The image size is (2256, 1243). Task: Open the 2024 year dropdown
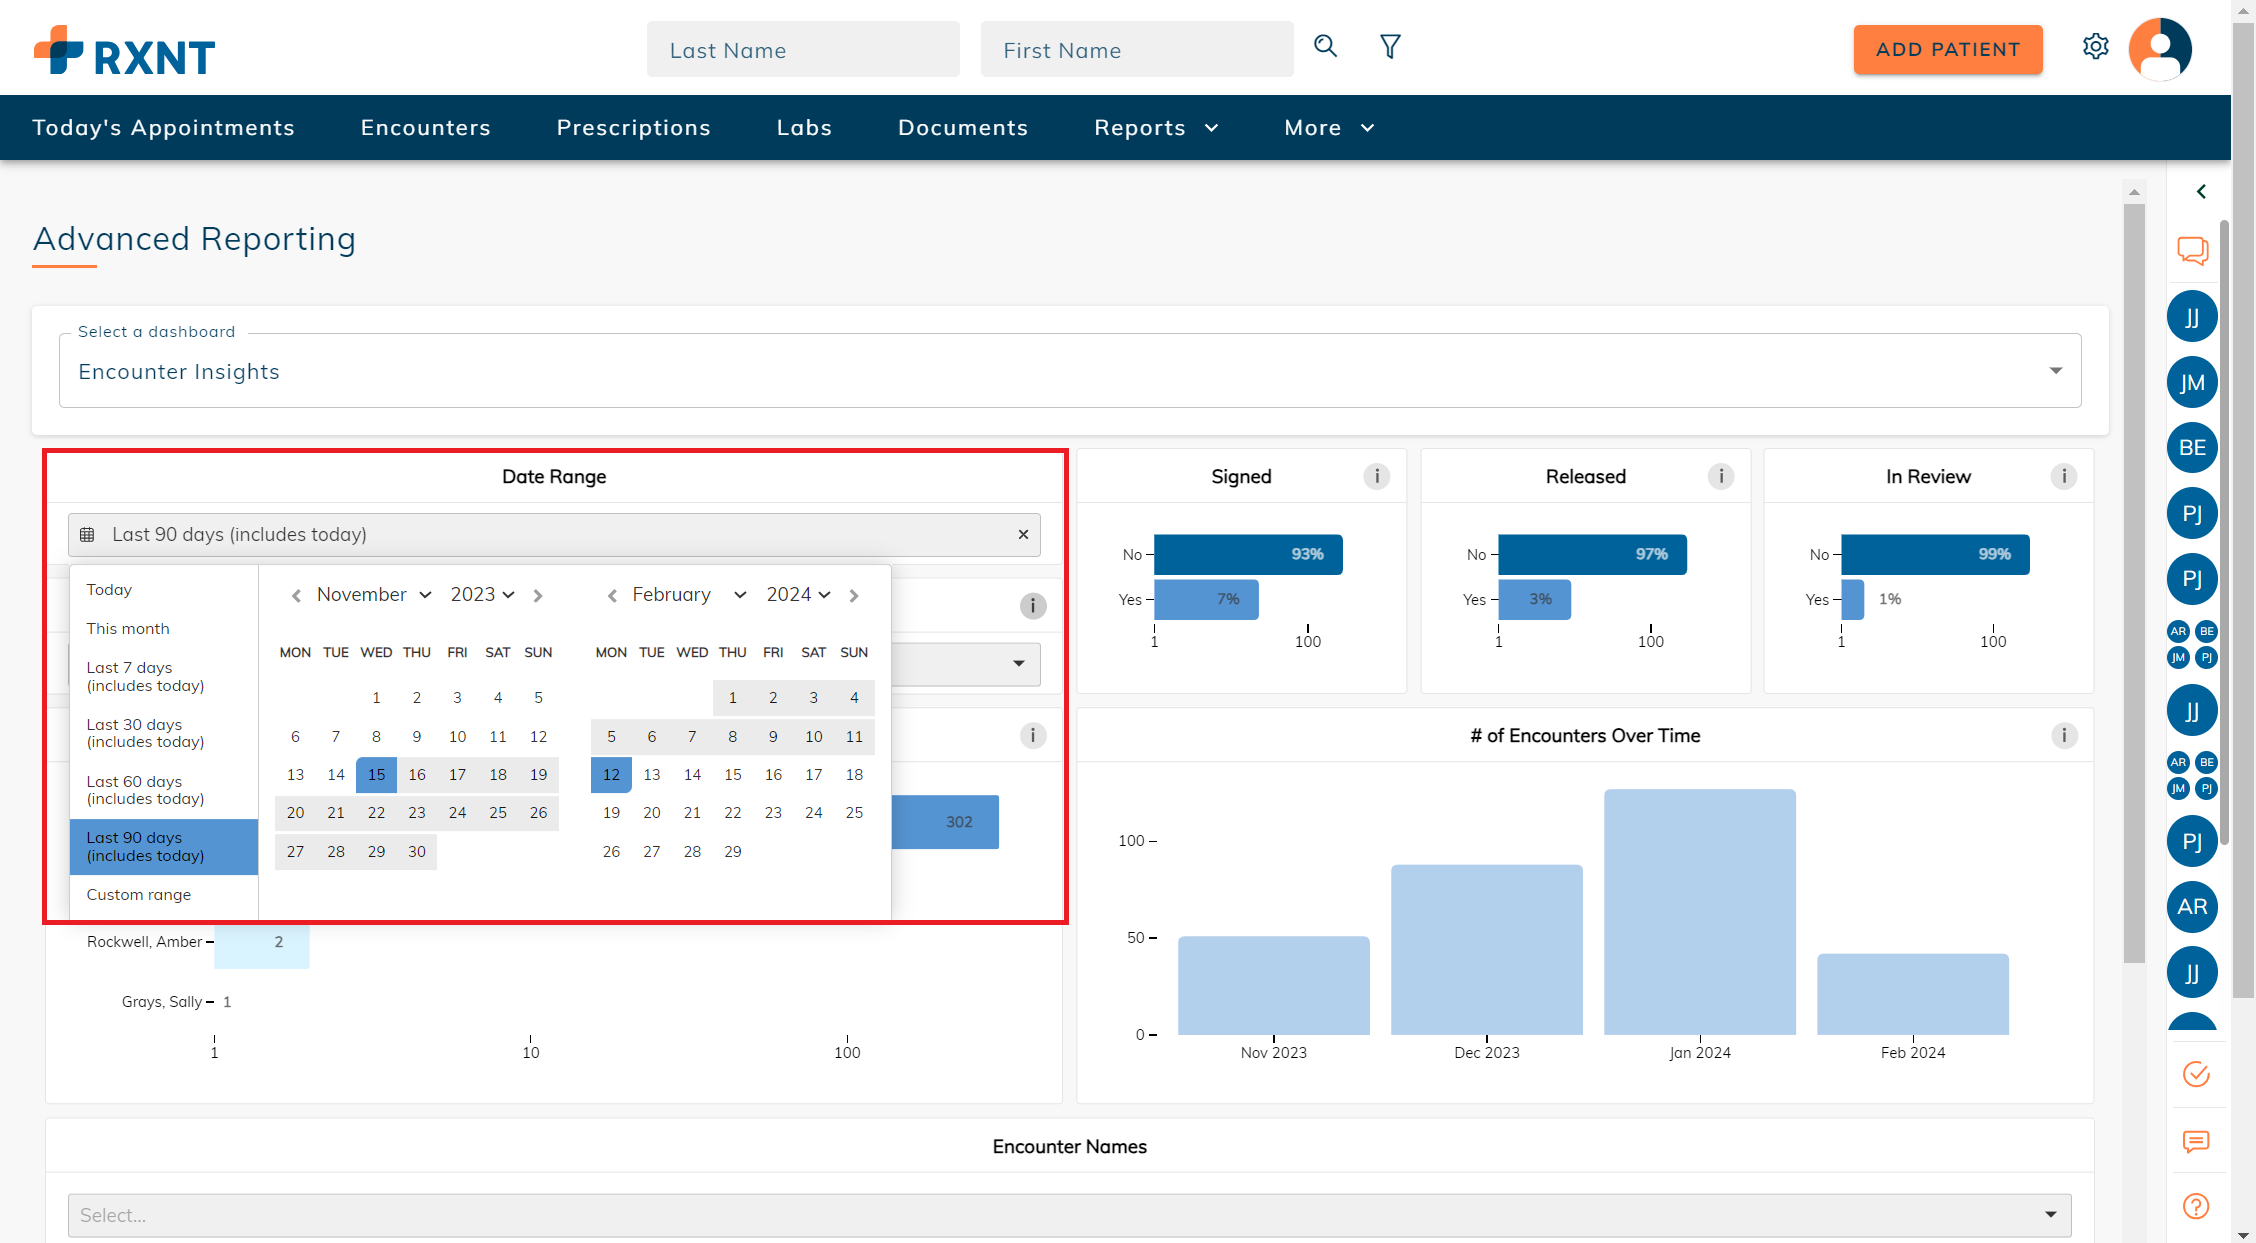(798, 594)
